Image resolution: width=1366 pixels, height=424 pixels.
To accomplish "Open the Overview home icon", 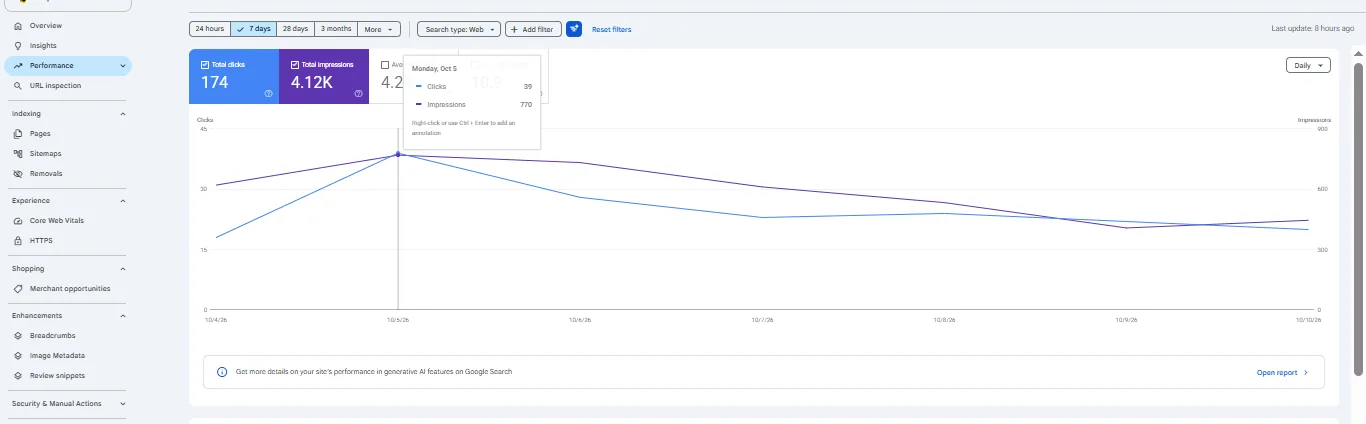I will pos(19,25).
